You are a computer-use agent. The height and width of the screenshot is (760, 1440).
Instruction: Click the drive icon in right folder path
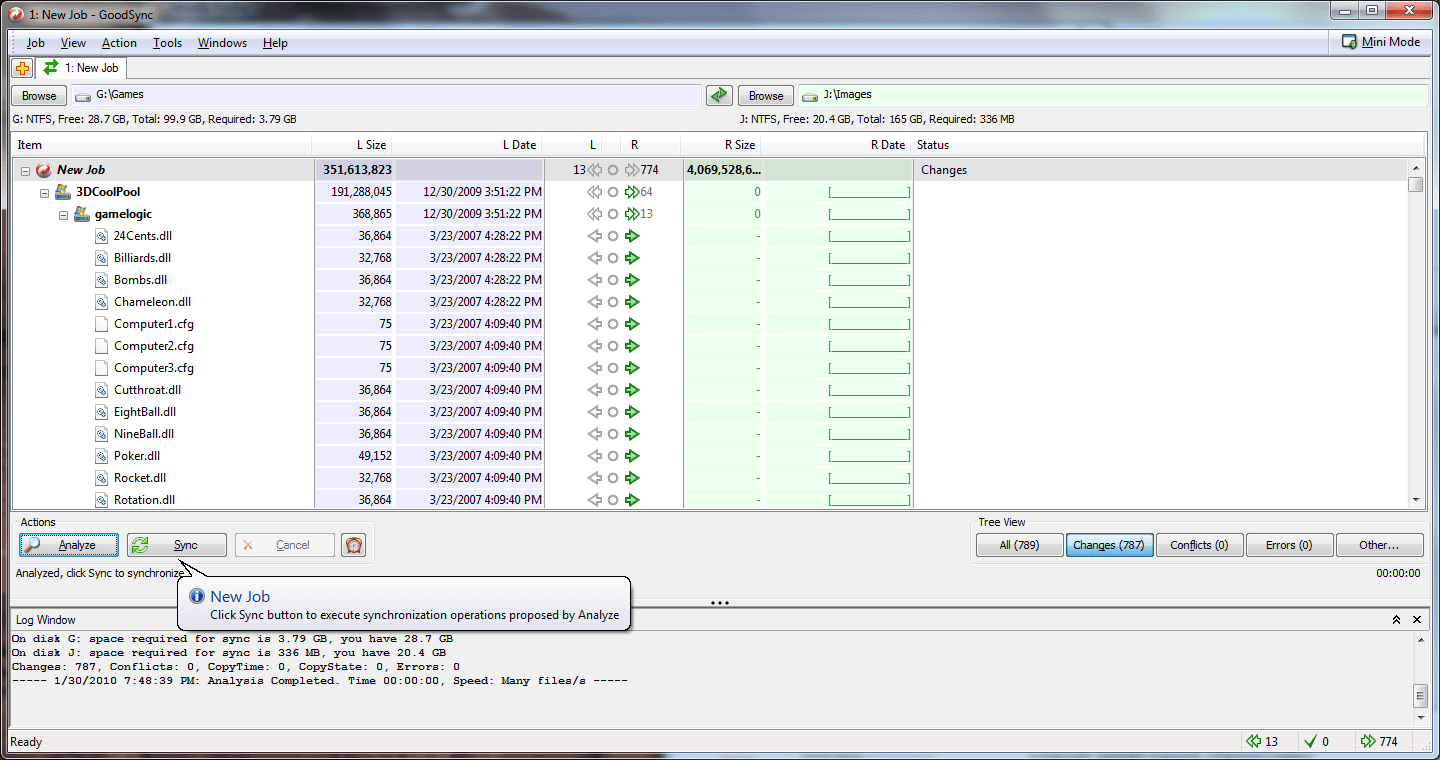click(810, 96)
